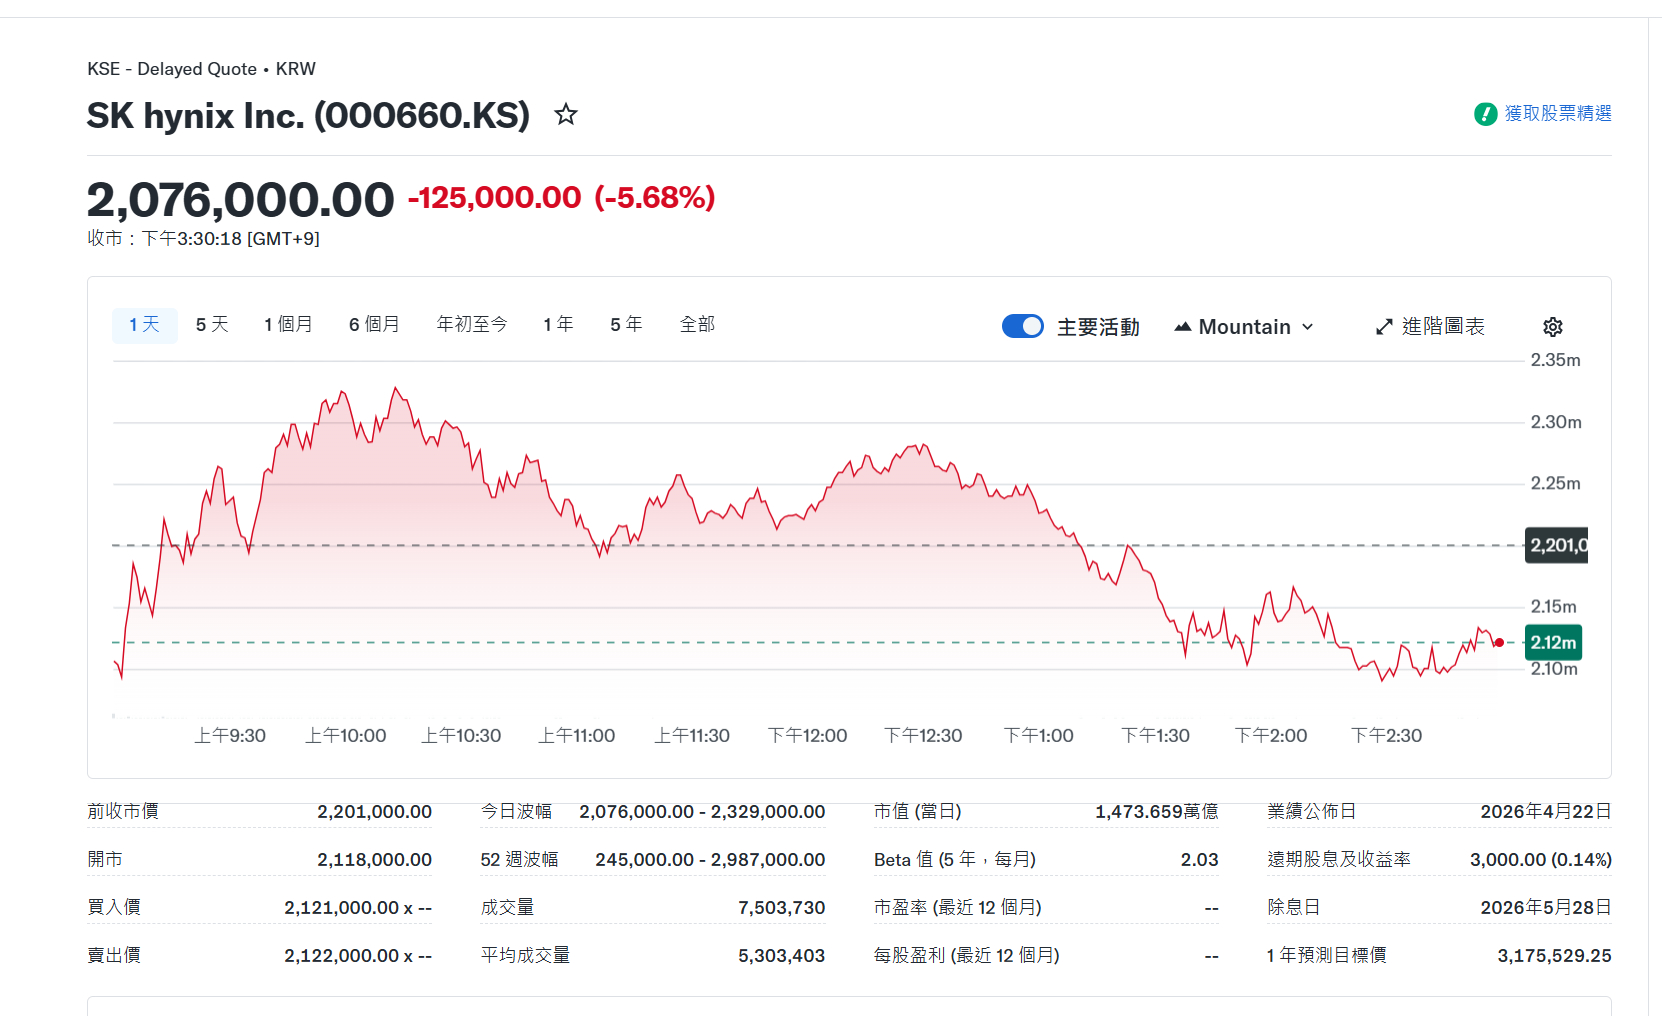Switch chart to 1 個月 range
Viewport: 1662px width, 1016px height.
pyautogui.click(x=288, y=325)
